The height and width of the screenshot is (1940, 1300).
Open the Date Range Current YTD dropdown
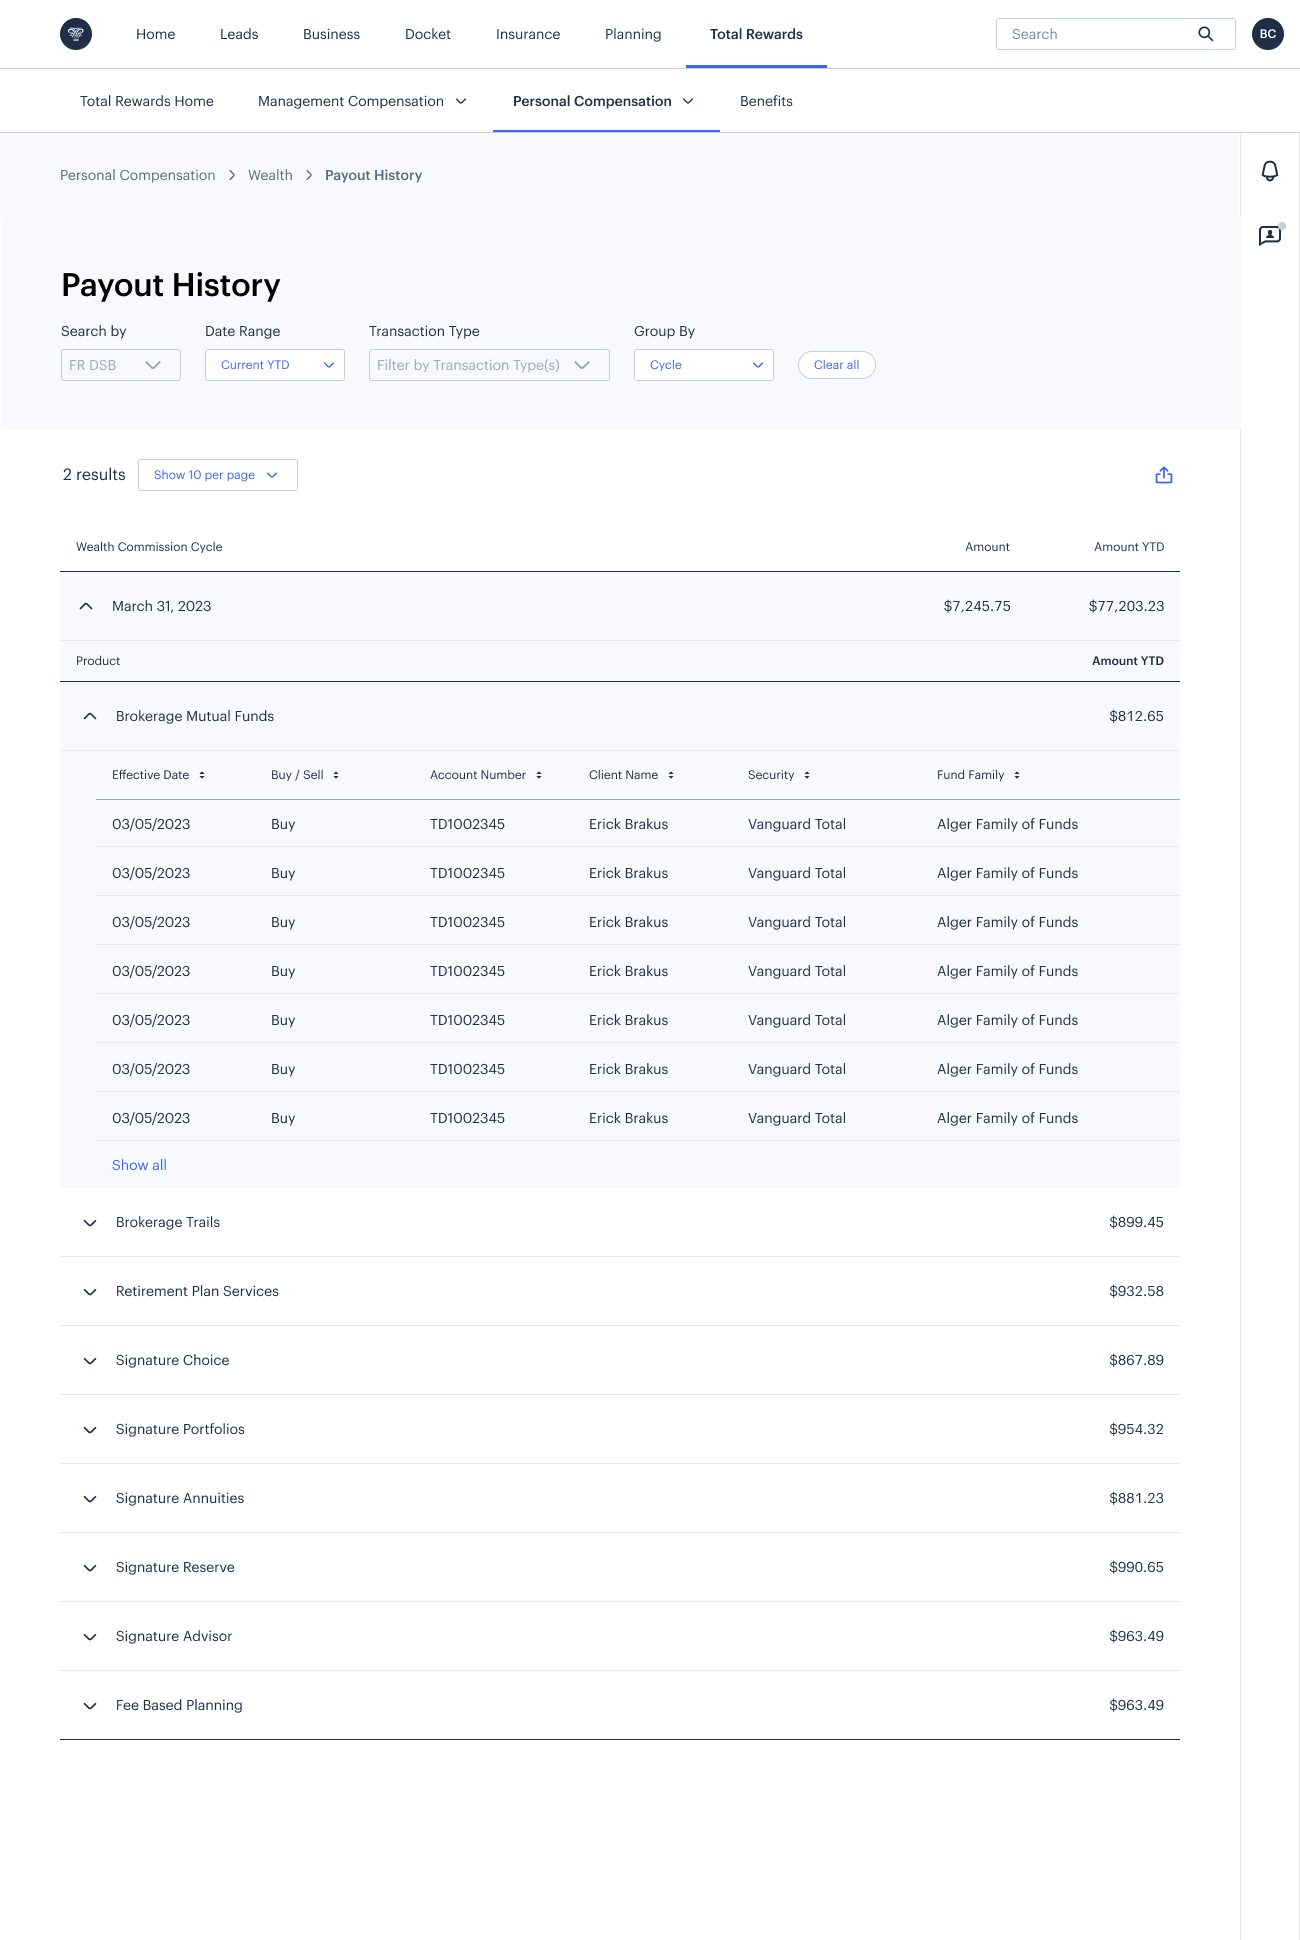(x=275, y=365)
